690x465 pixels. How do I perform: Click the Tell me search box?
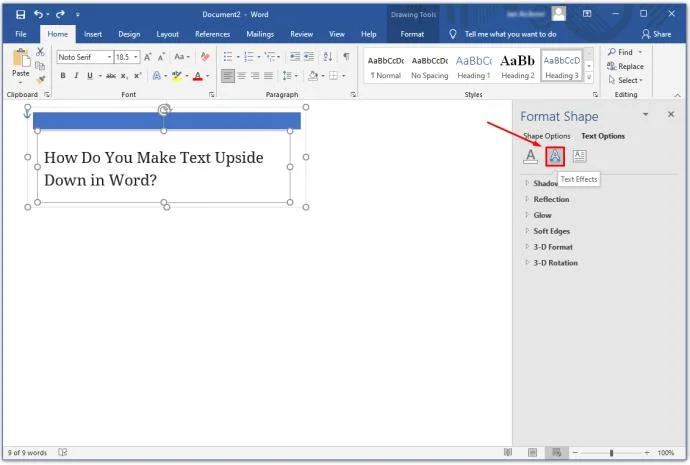pyautogui.click(x=510, y=34)
